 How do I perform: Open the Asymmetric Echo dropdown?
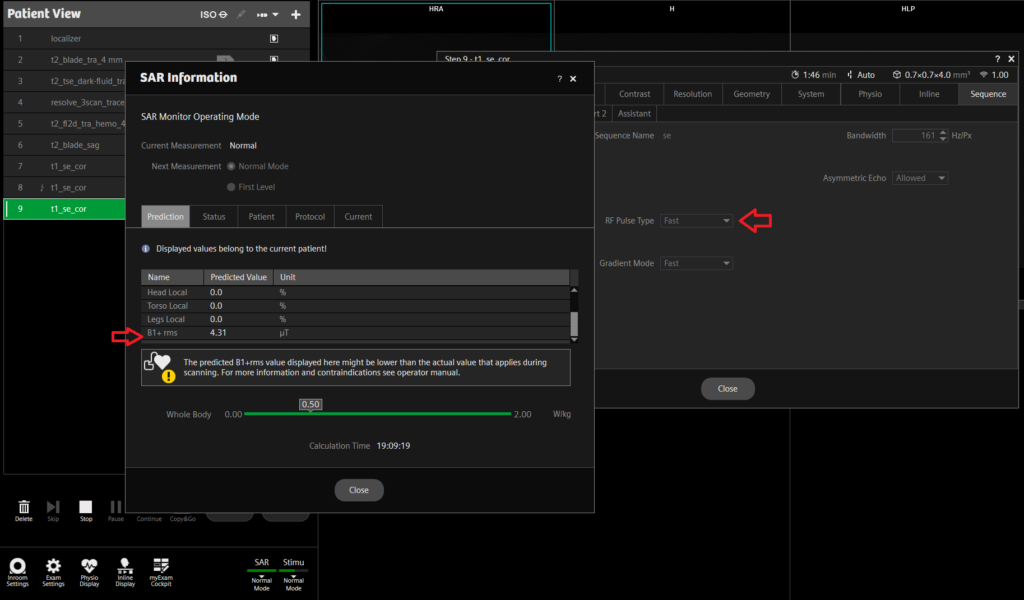920,178
